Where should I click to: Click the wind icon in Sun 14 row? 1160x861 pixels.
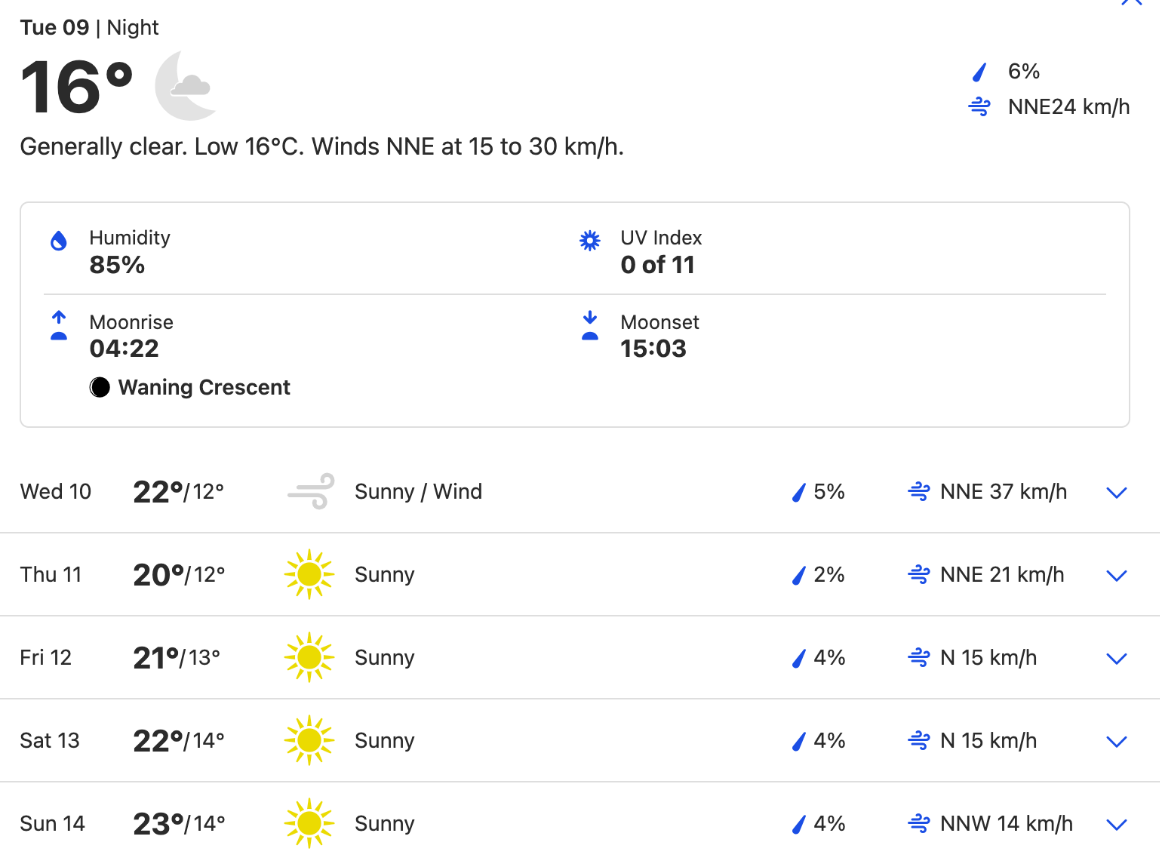coord(919,823)
